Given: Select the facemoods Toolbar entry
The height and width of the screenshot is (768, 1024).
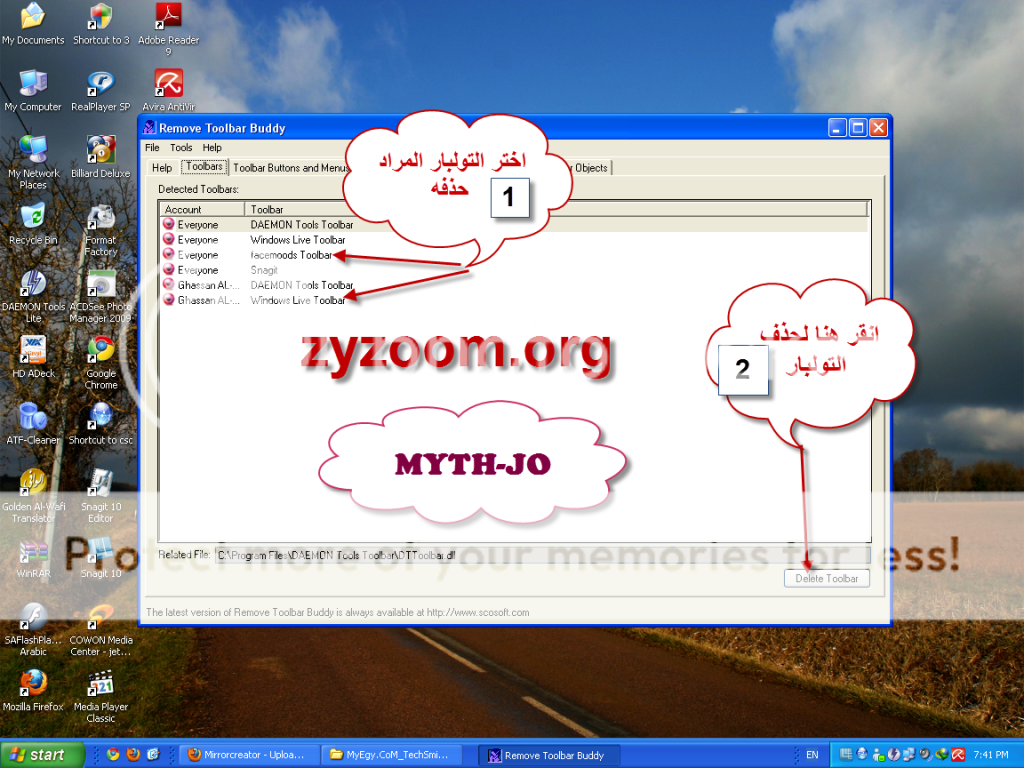Looking at the screenshot, I should pos(514,255).
